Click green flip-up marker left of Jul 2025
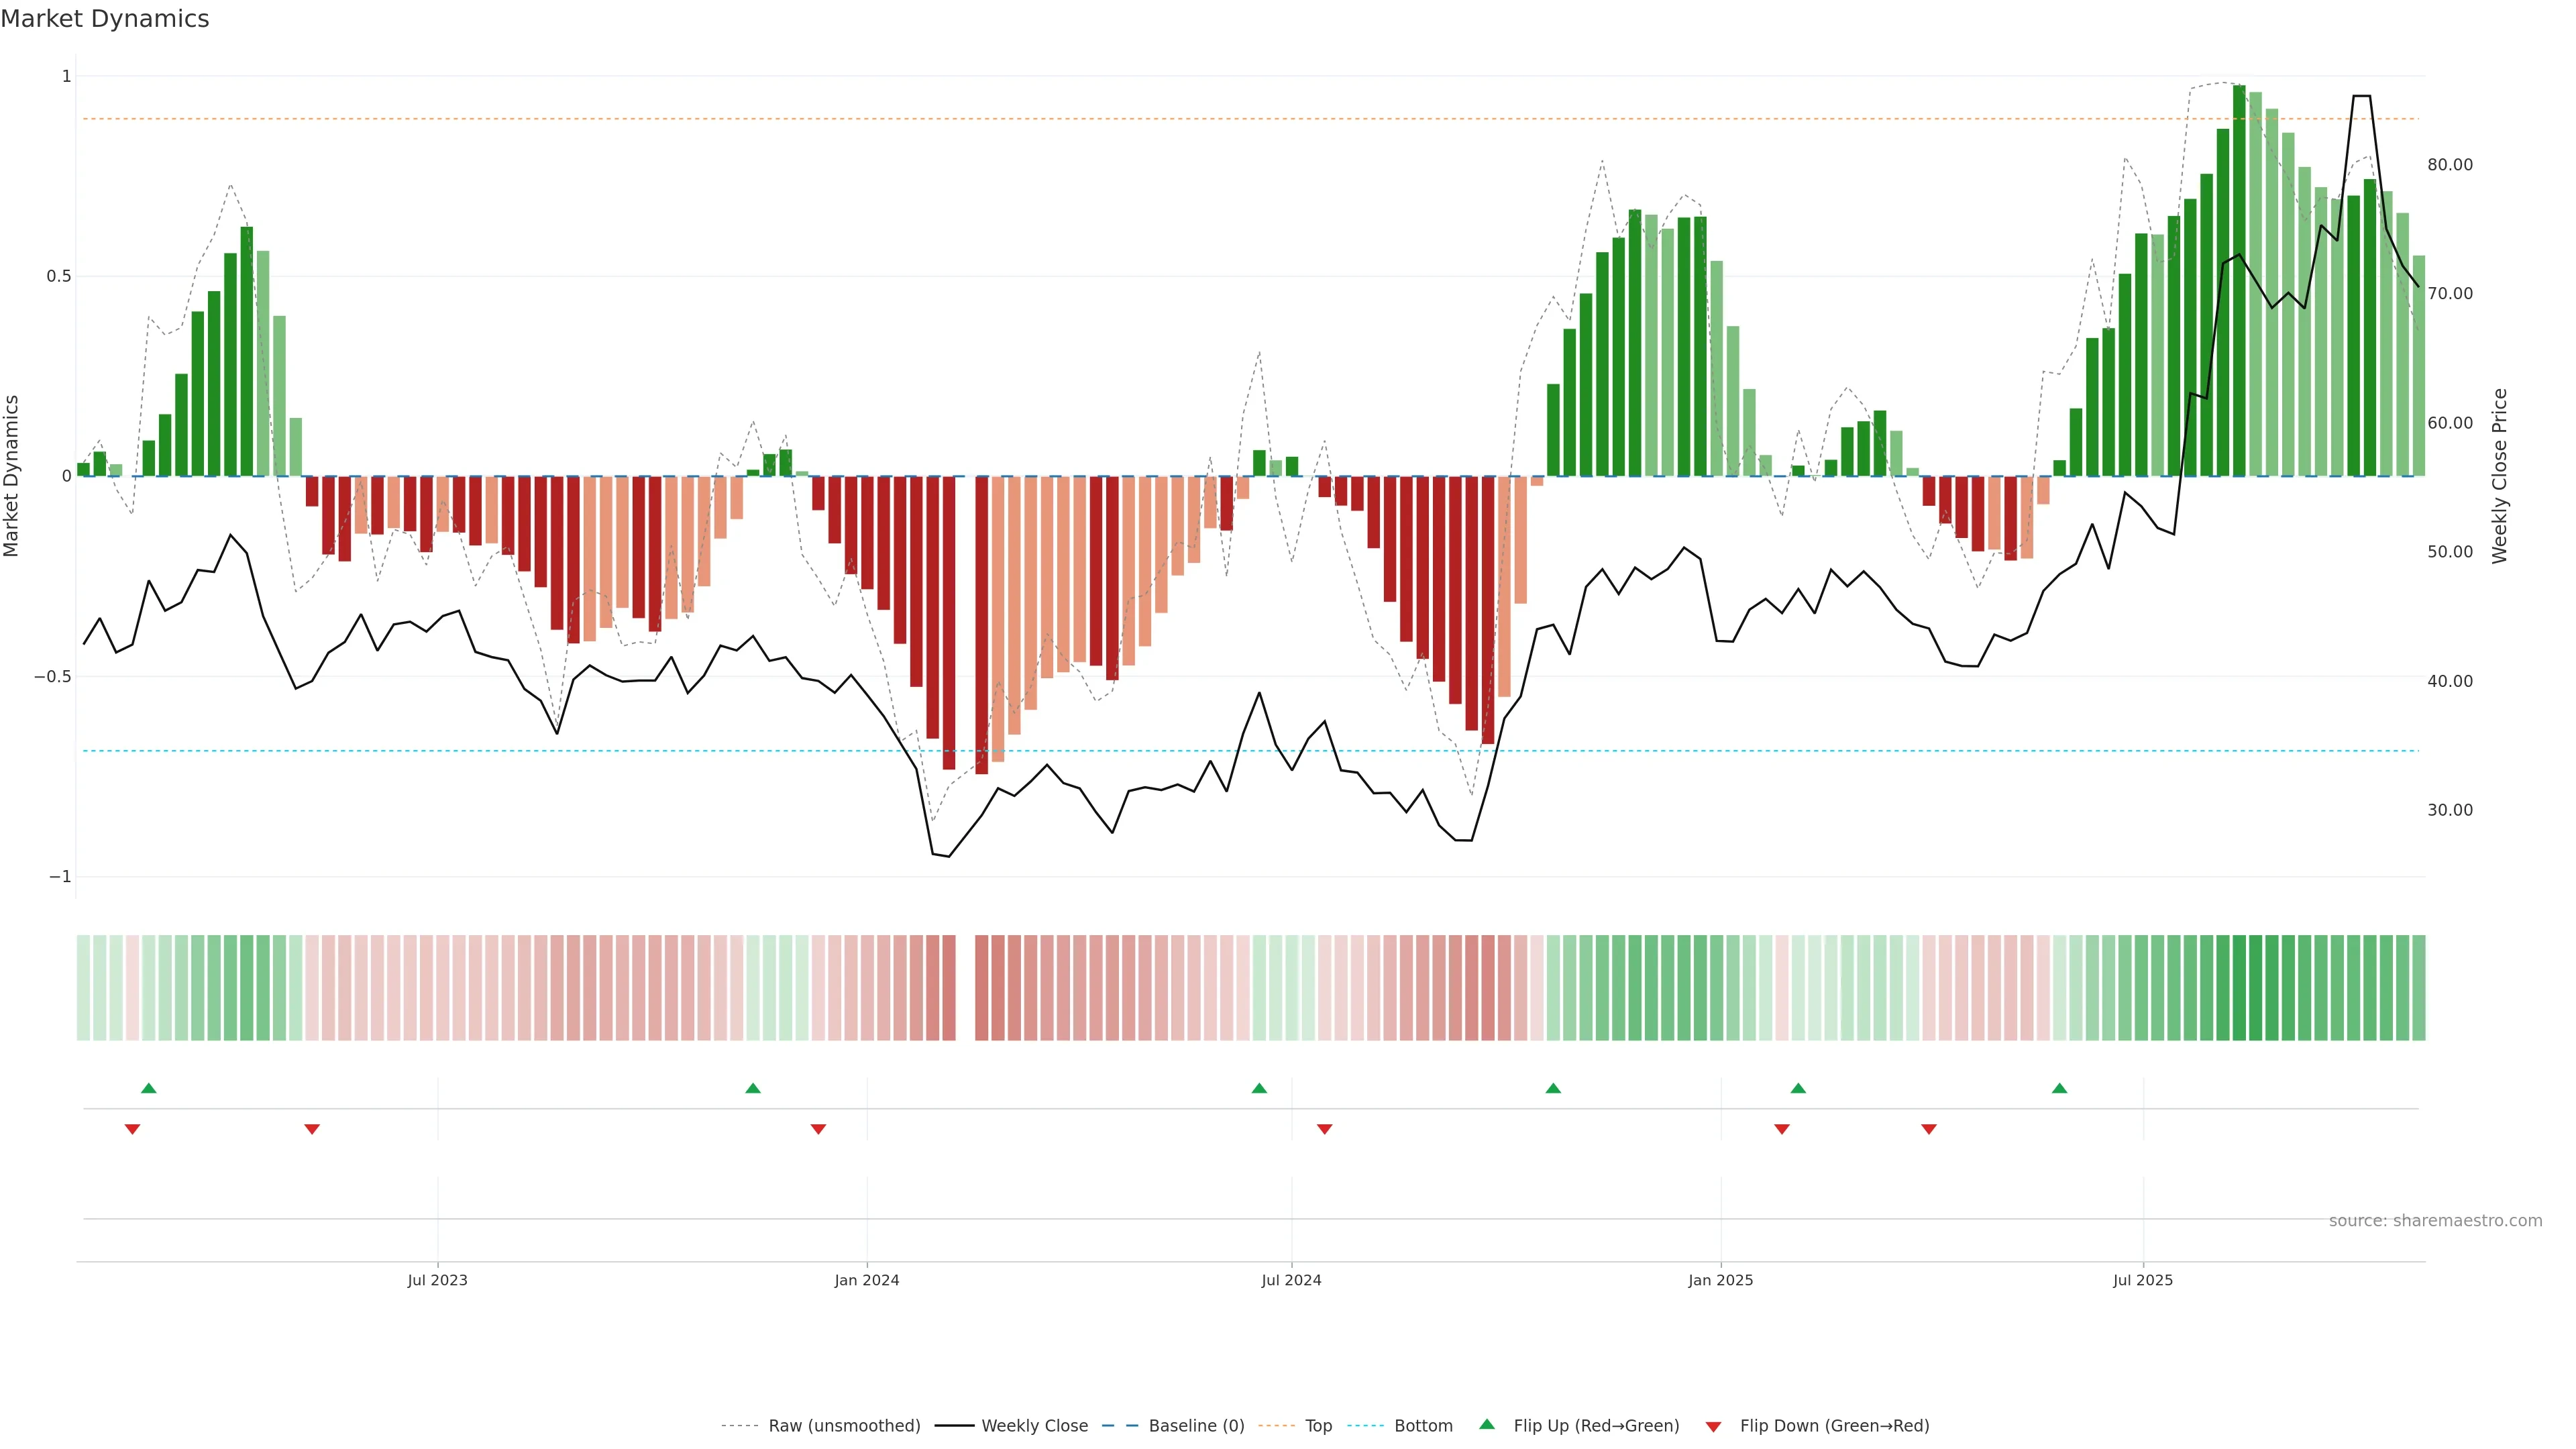The width and height of the screenshot is (2576, 1449). (2059, 1088)
